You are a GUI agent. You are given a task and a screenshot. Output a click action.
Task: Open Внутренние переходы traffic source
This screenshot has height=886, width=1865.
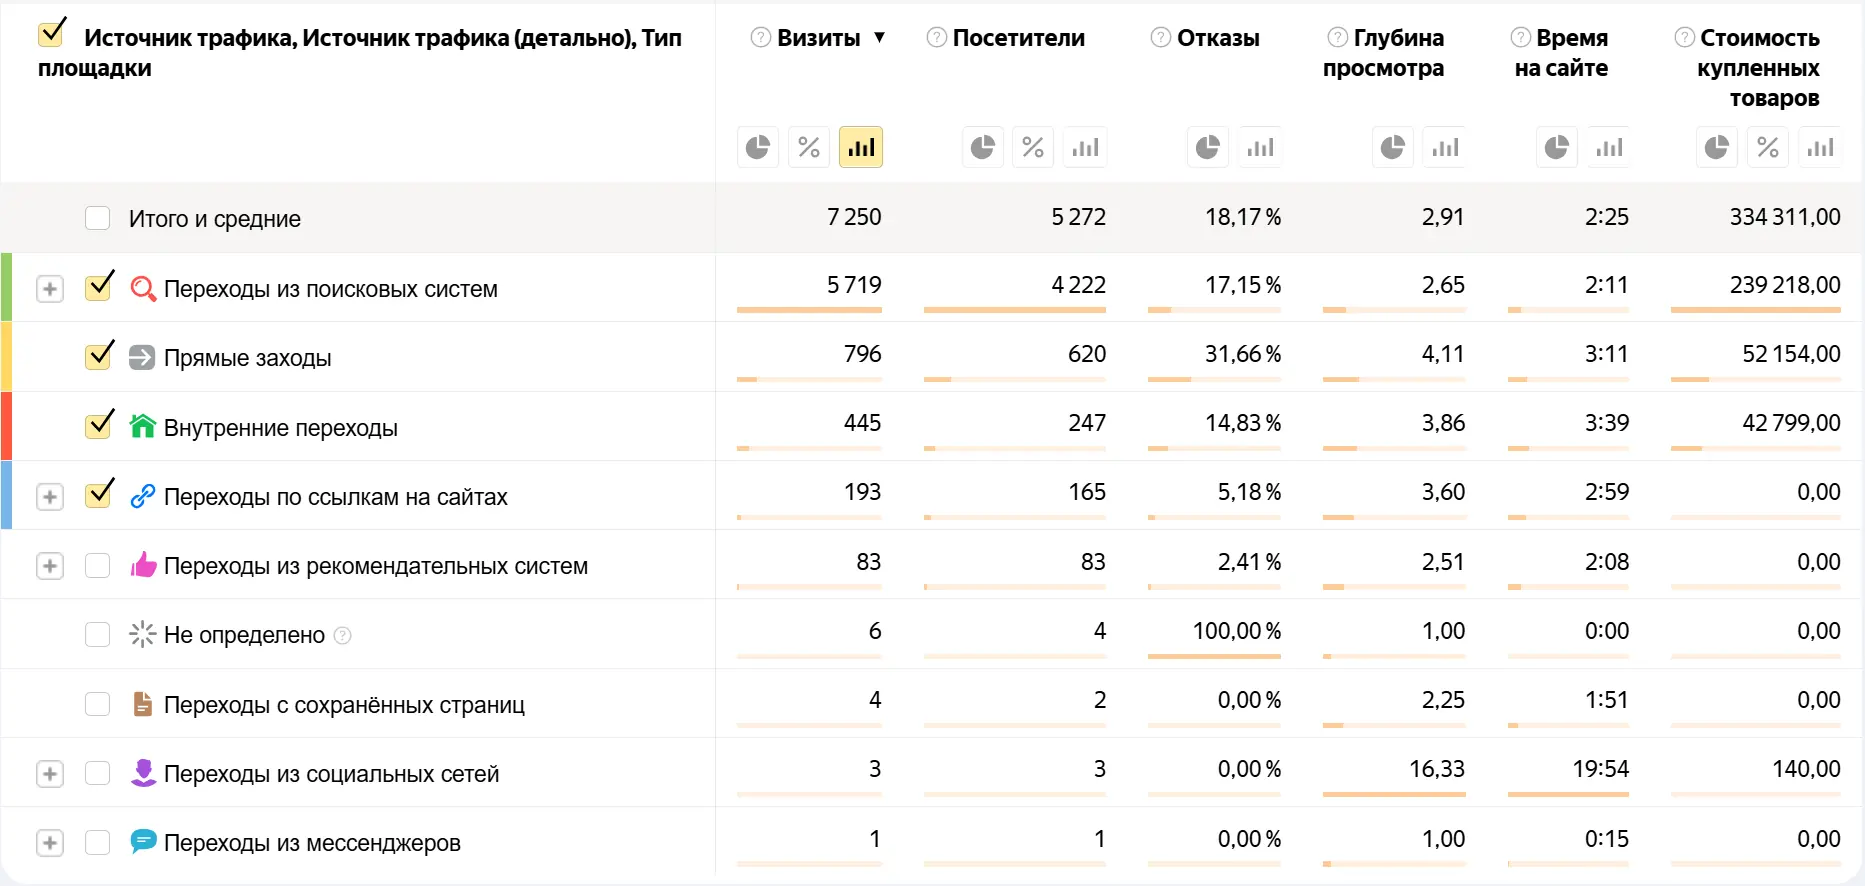click(280, 428)
